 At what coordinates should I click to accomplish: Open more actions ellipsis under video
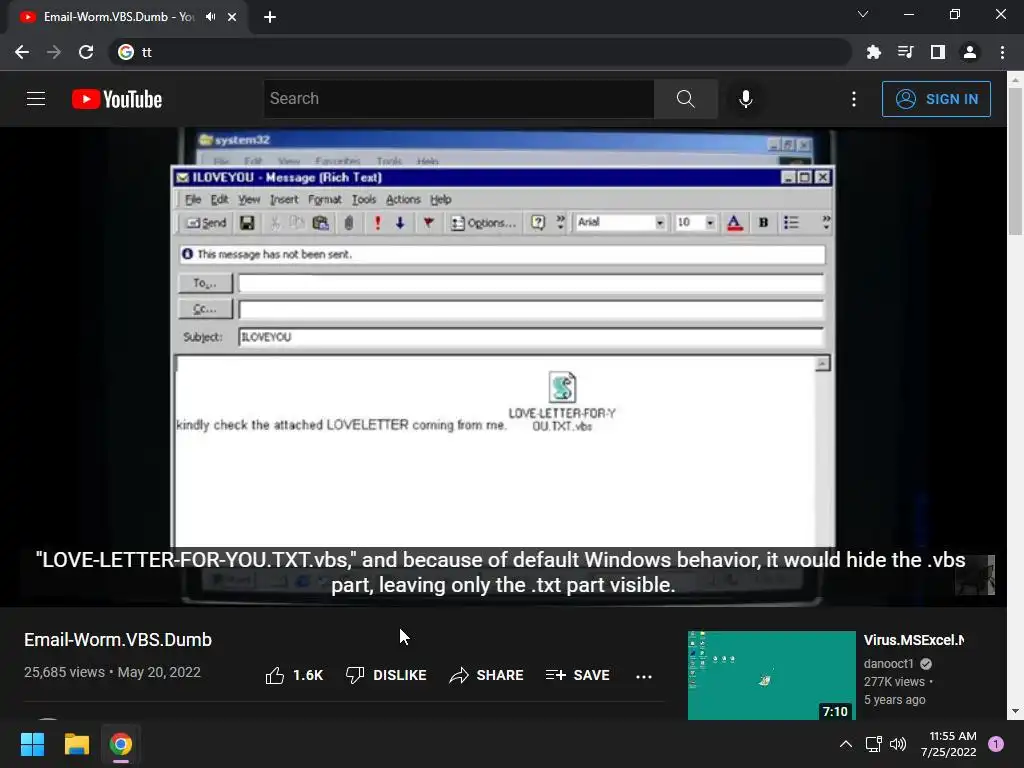pyautogui.click(x=644, y=677)
